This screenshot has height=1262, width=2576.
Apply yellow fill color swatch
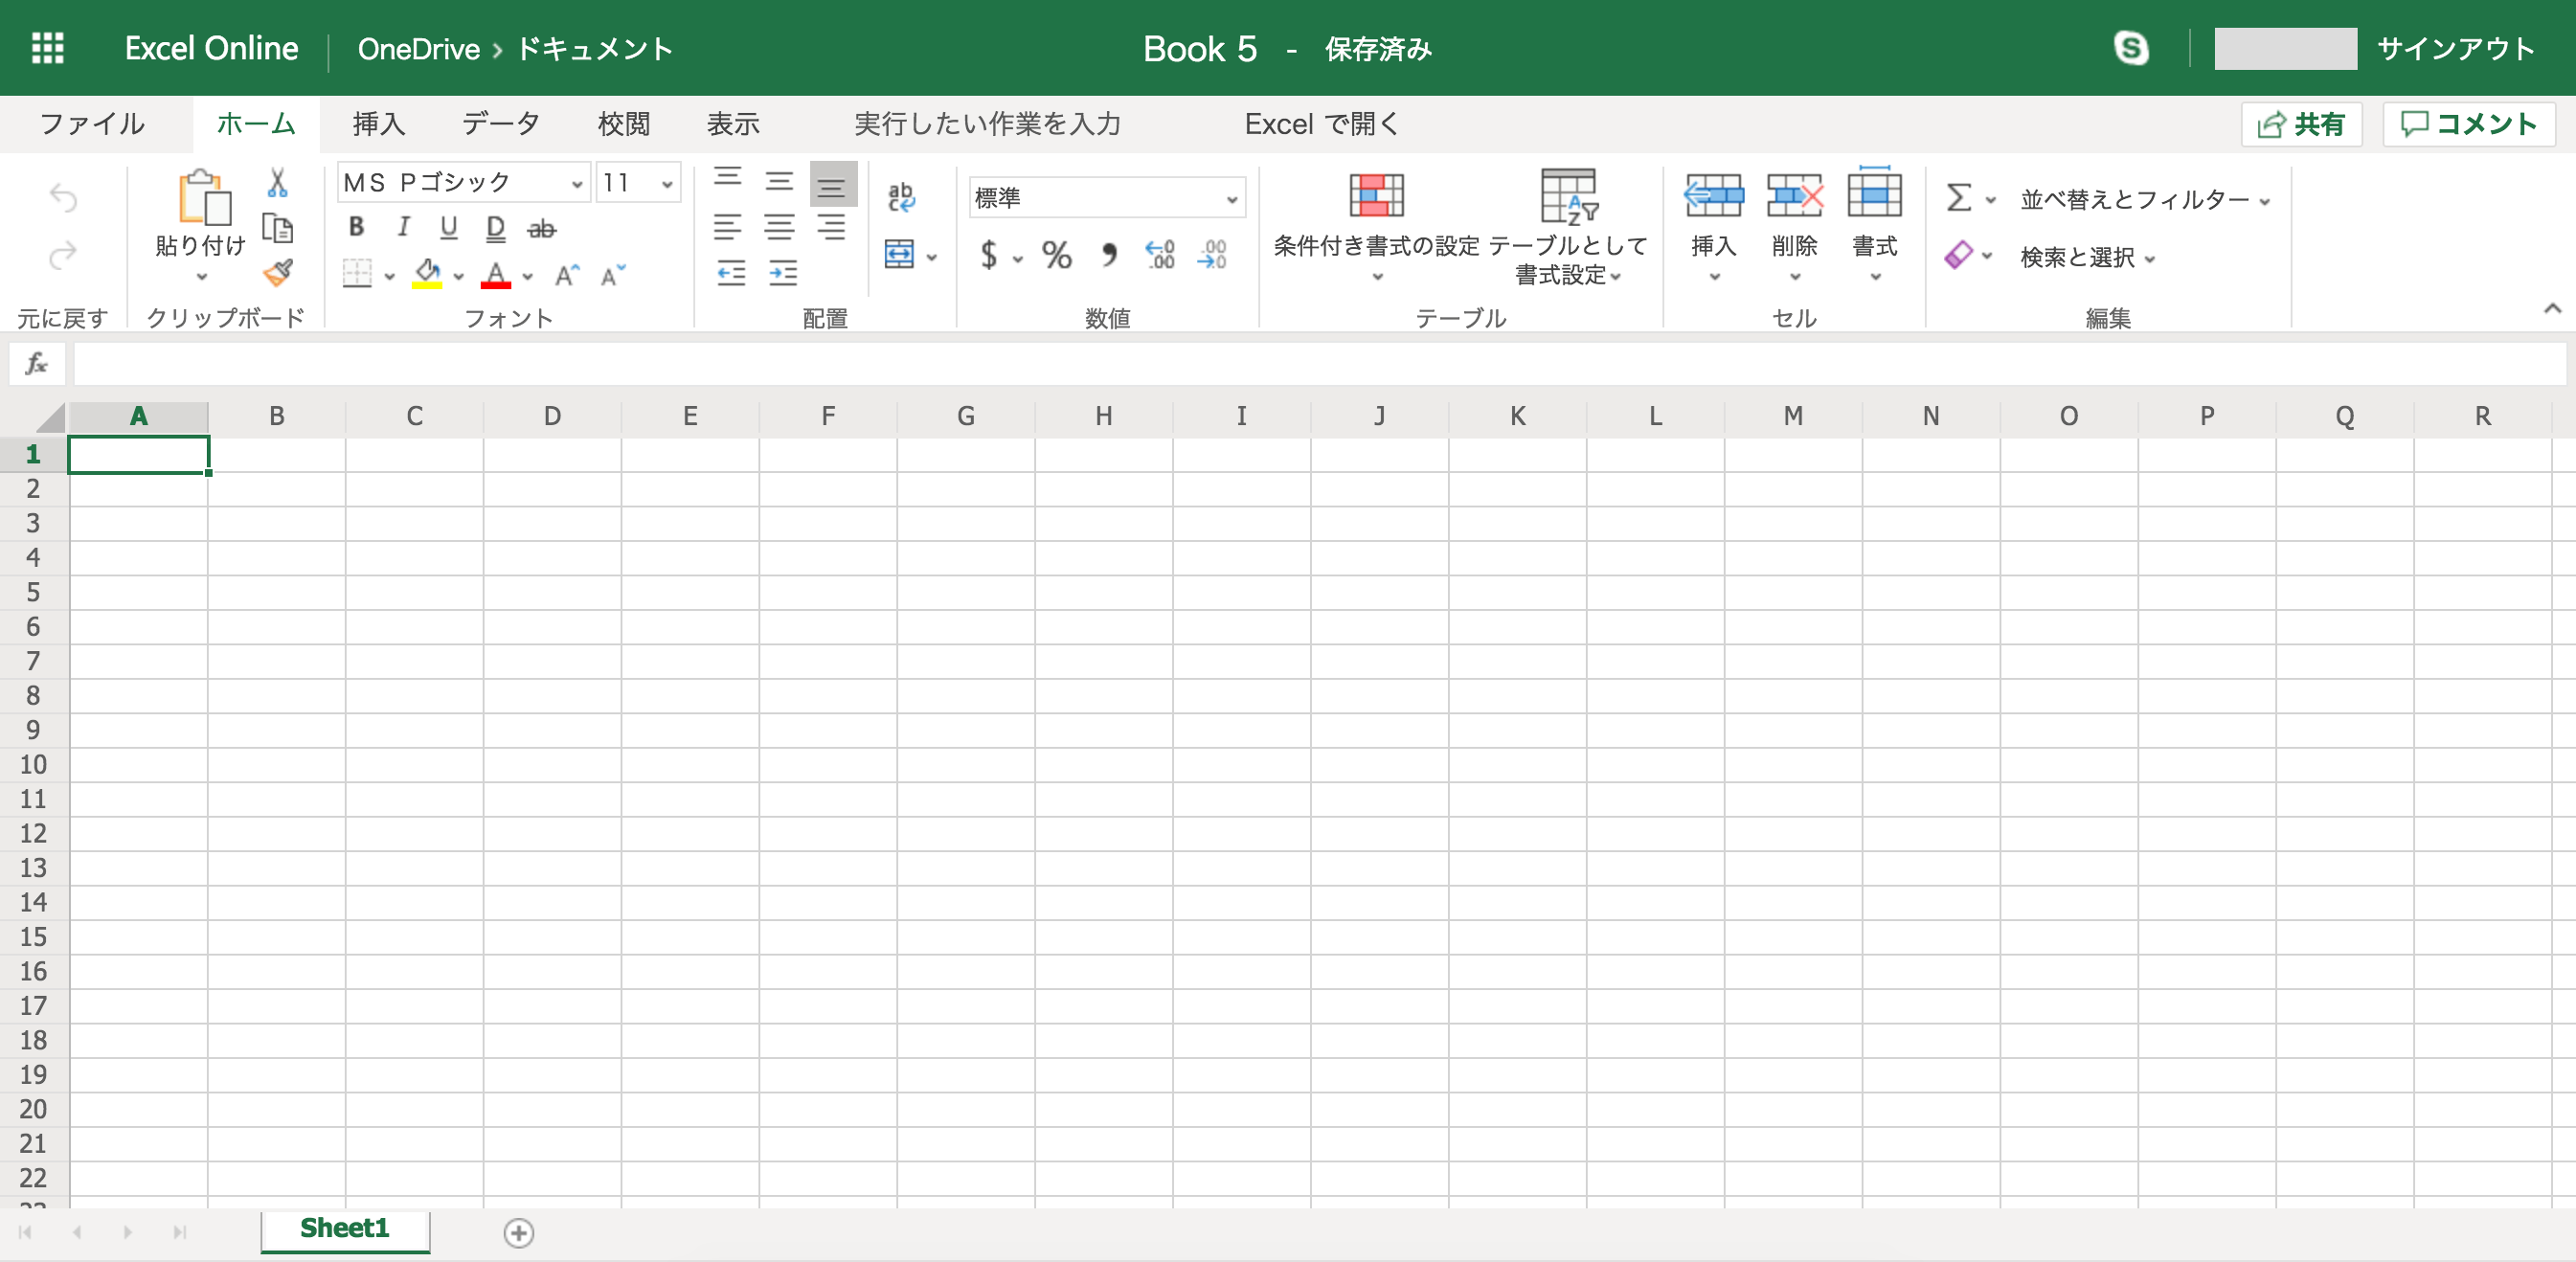(x=427, y=274)
